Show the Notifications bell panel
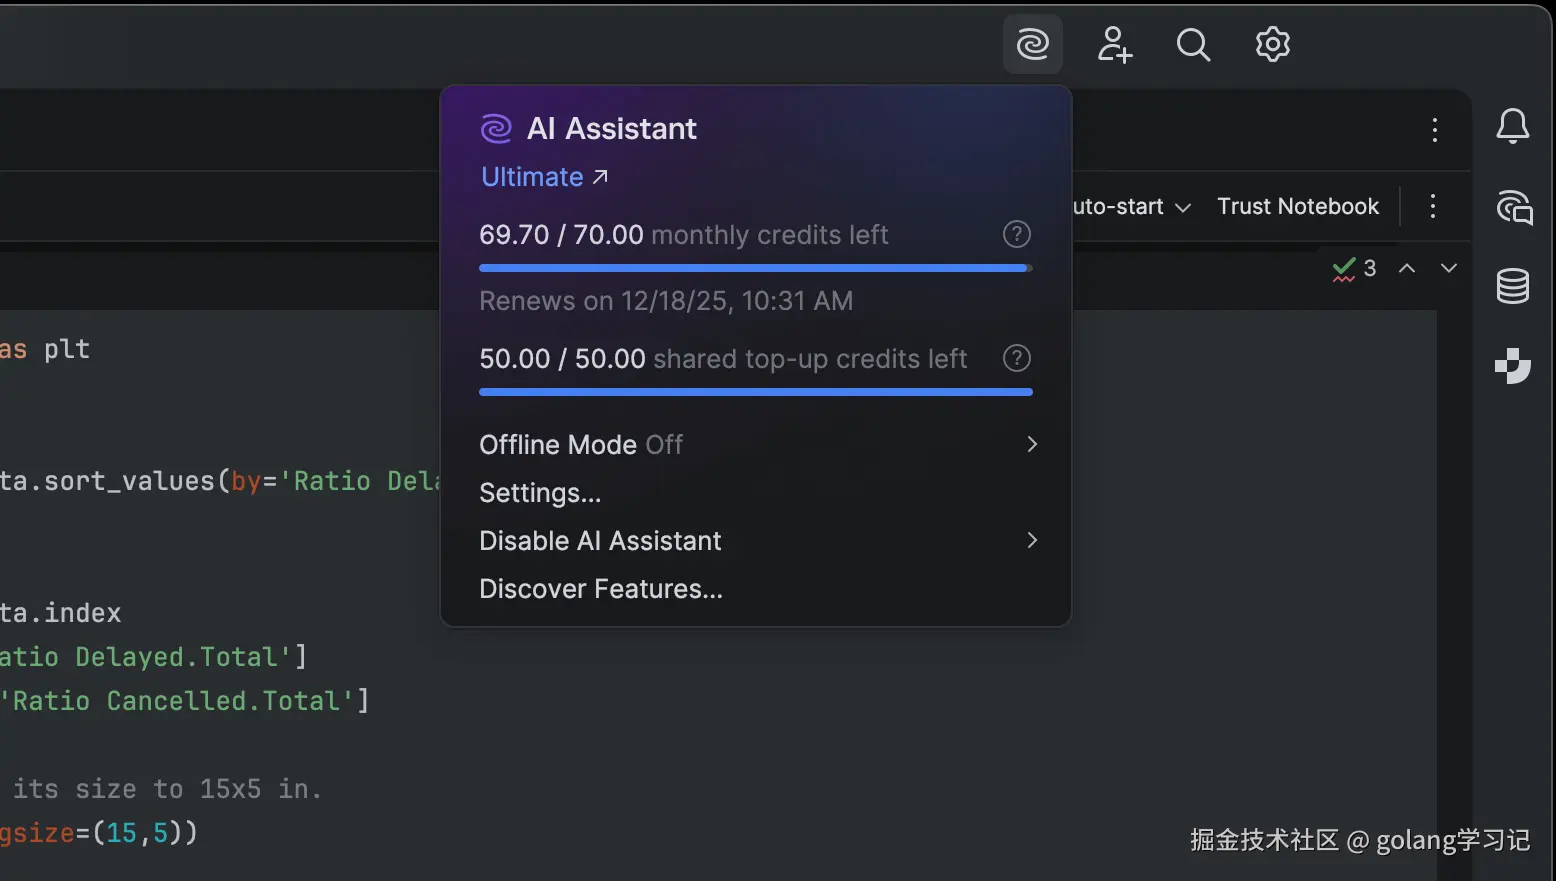Screen dimensions: 1556x881 (x=1512, y=126)
